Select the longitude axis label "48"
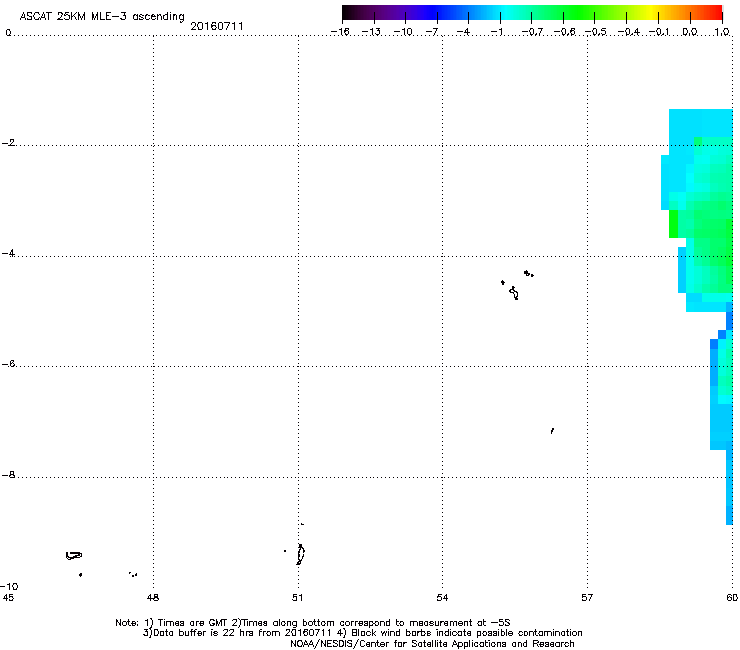 pos(153,598)
